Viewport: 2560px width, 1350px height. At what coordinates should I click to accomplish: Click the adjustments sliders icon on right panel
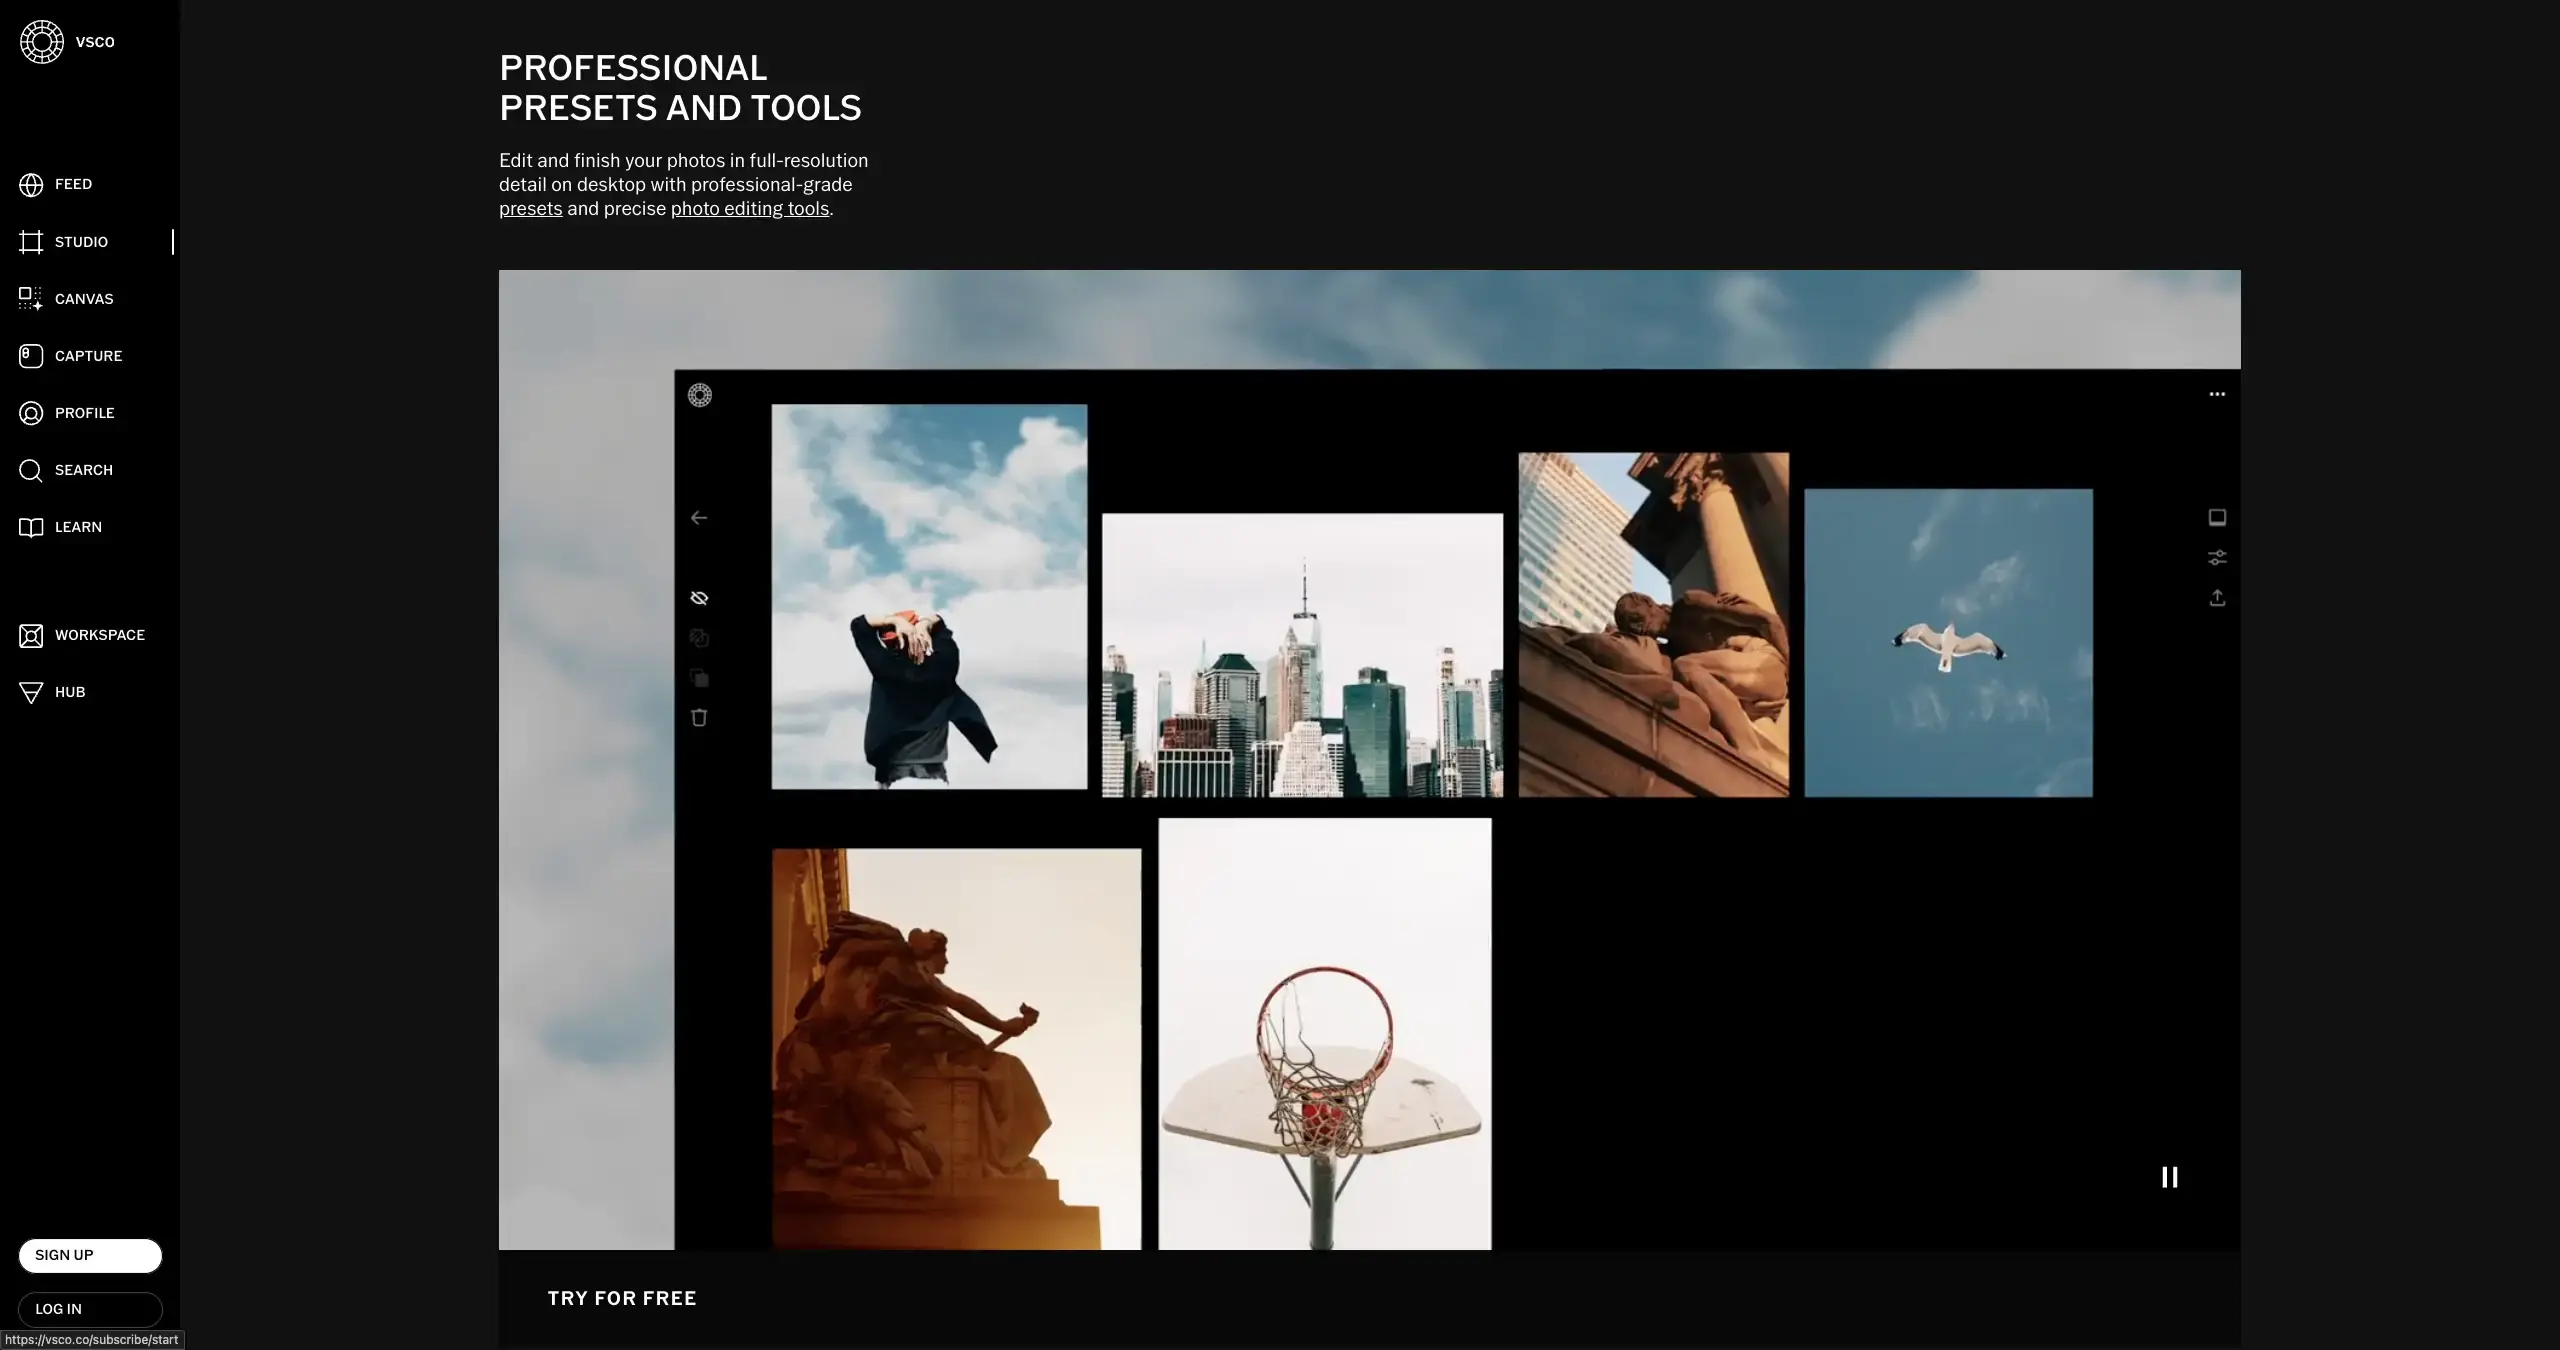click(2216, 557)
